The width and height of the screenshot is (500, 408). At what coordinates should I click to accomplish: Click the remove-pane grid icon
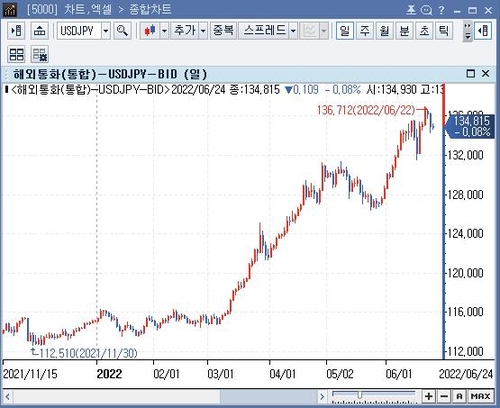[x=40, y=54]
